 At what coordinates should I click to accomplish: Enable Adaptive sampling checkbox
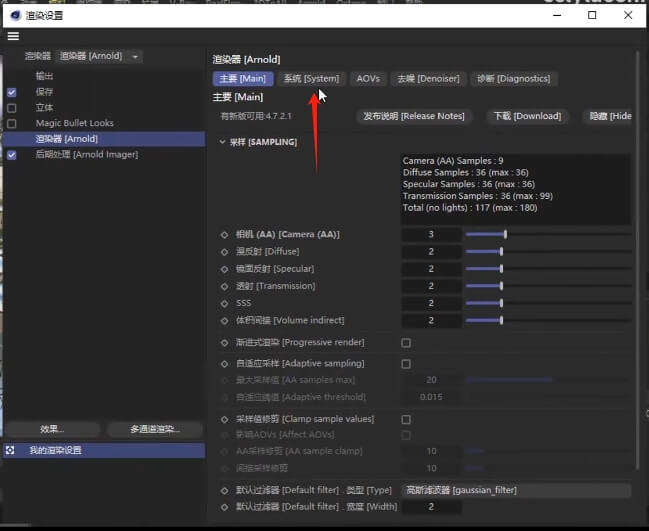coord(406,364)
